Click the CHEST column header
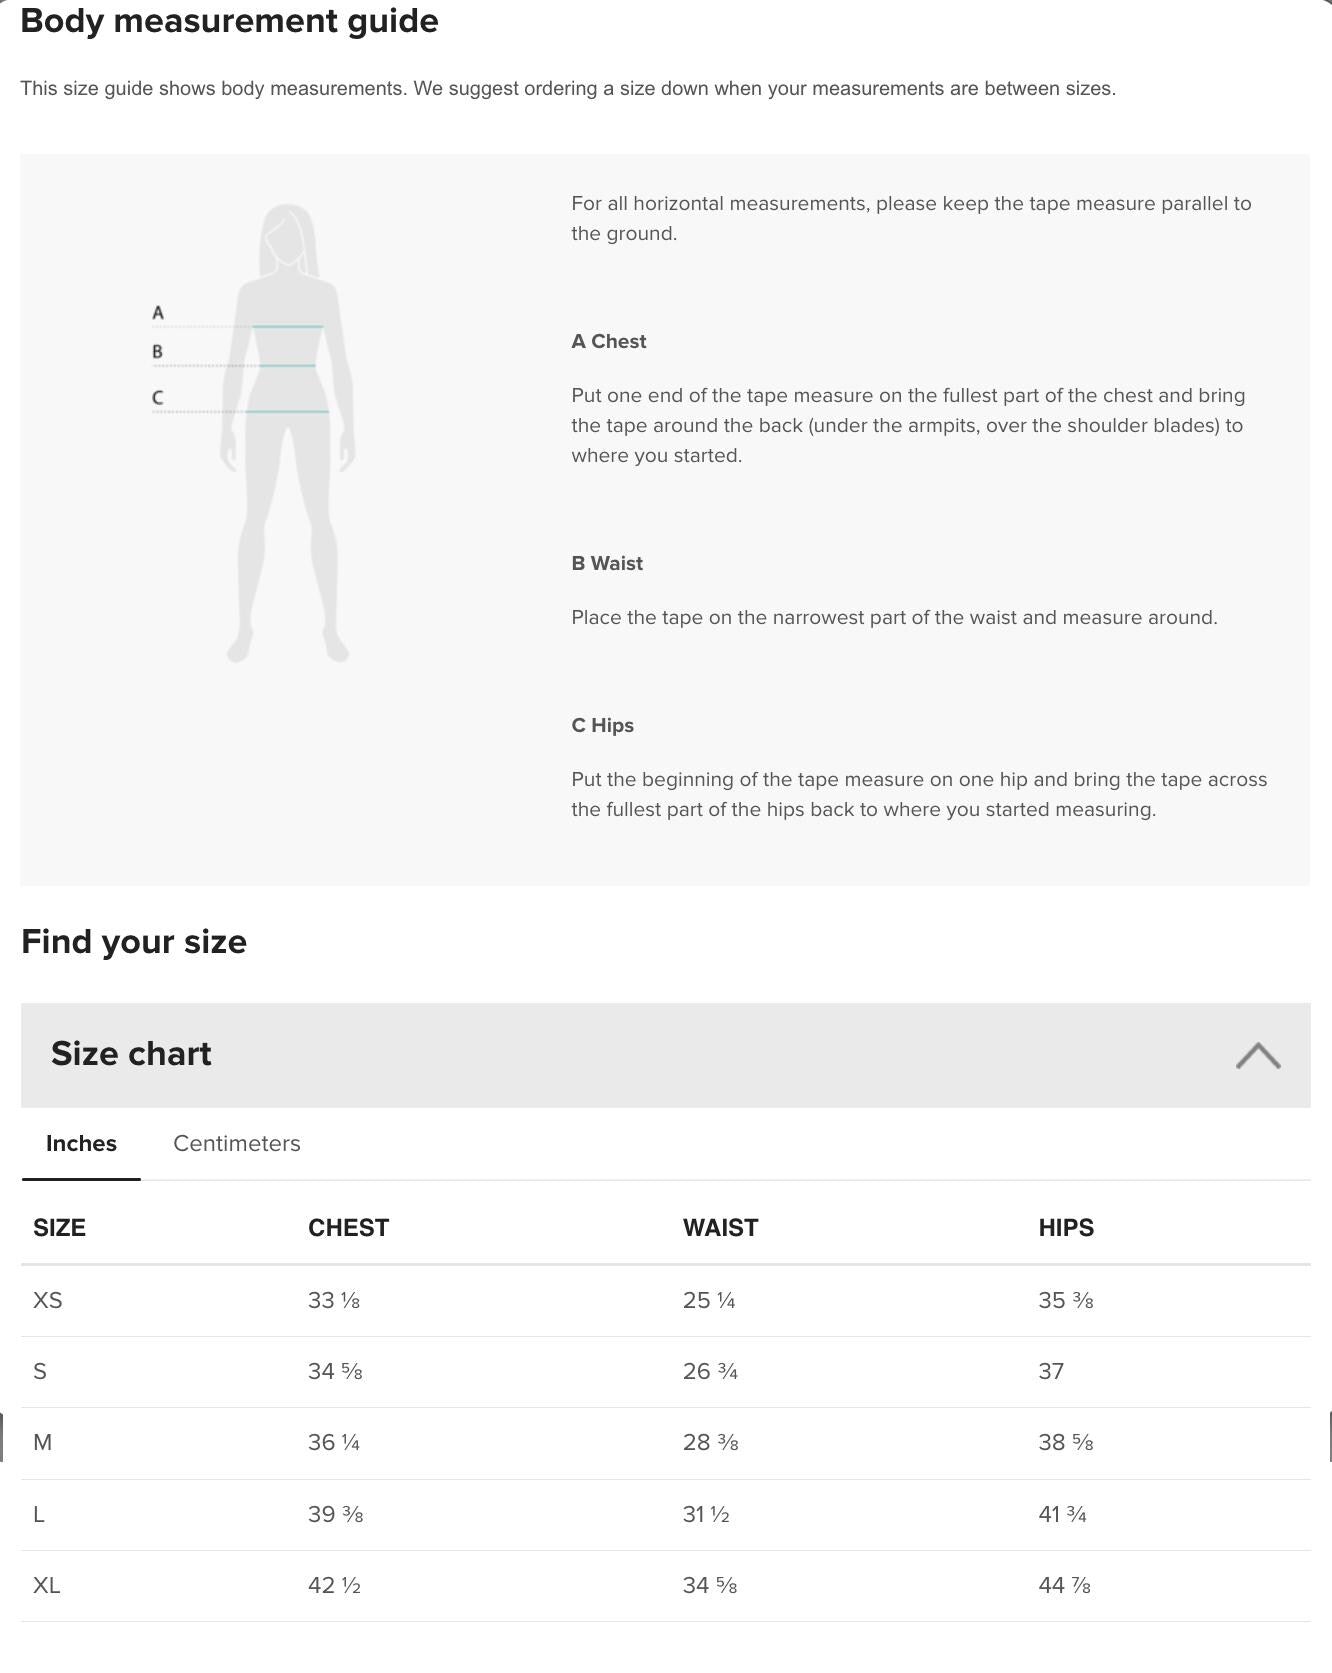The width and height of the screenshot is (1332, 1673). [x=348, y=1228]
